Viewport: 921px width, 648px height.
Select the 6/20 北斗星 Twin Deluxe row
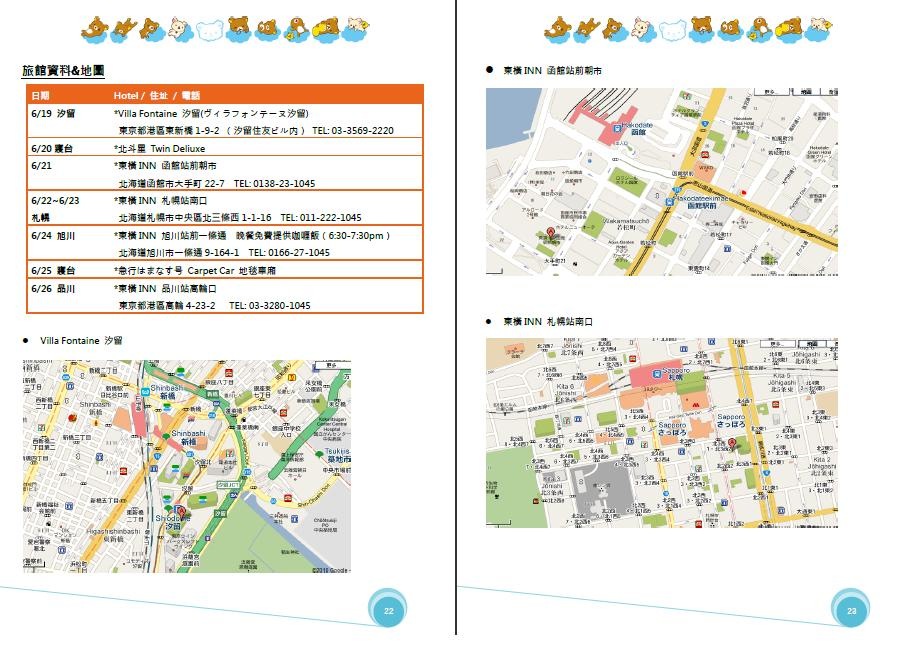[x=225, y=148]
